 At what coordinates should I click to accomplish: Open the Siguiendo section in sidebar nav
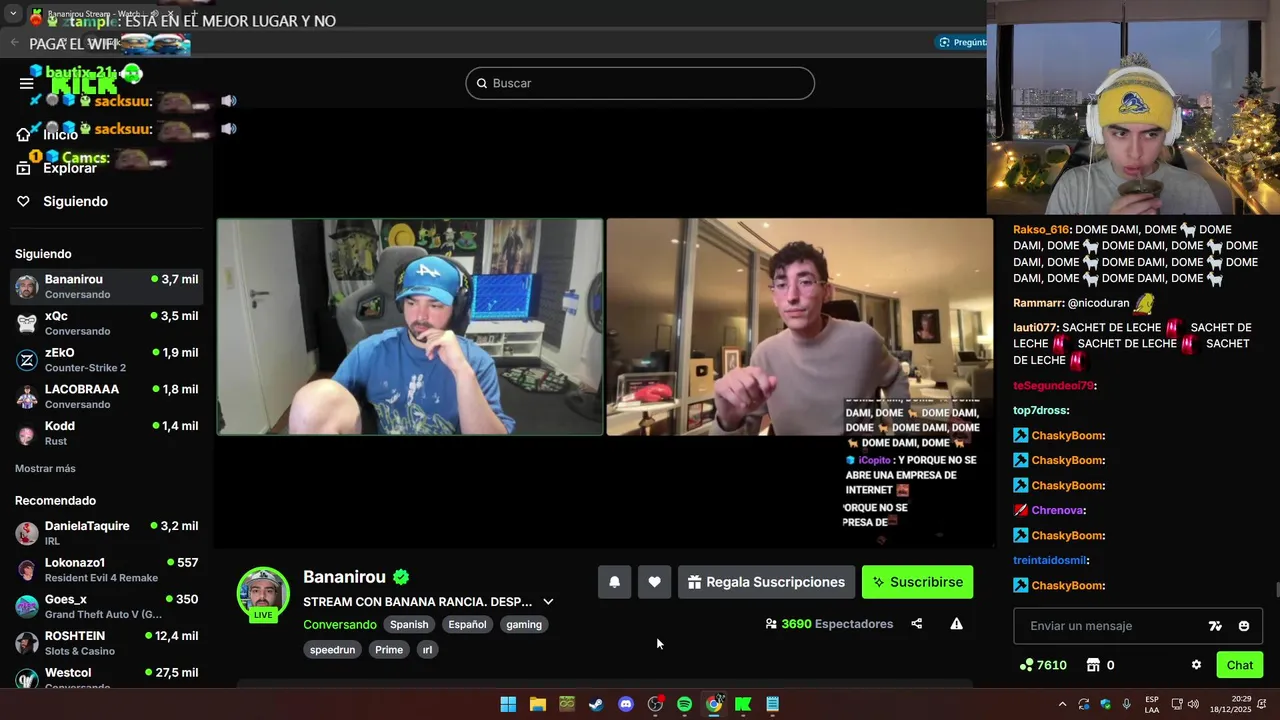pos(62,201)
